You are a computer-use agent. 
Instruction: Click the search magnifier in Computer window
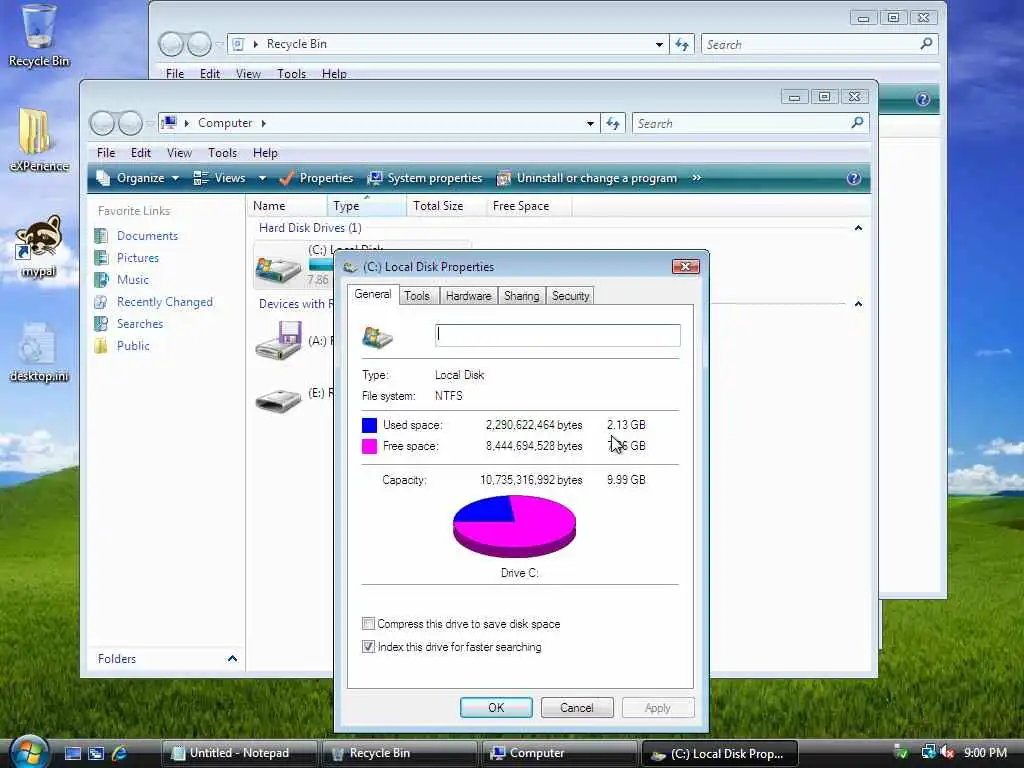point(857,123)
